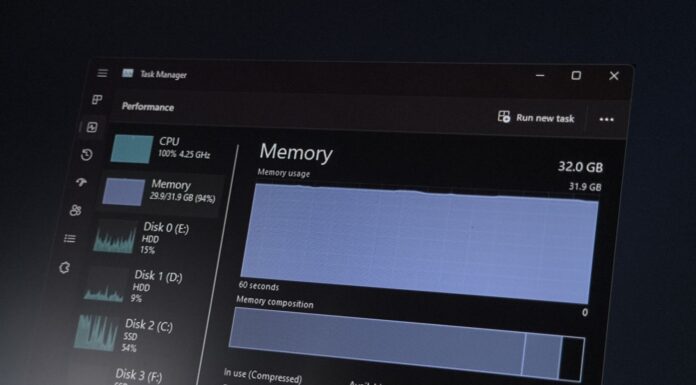The height and width of the screenshot is (385, 696).
Task: Click the Memory heading title
Action: point(296,152)
